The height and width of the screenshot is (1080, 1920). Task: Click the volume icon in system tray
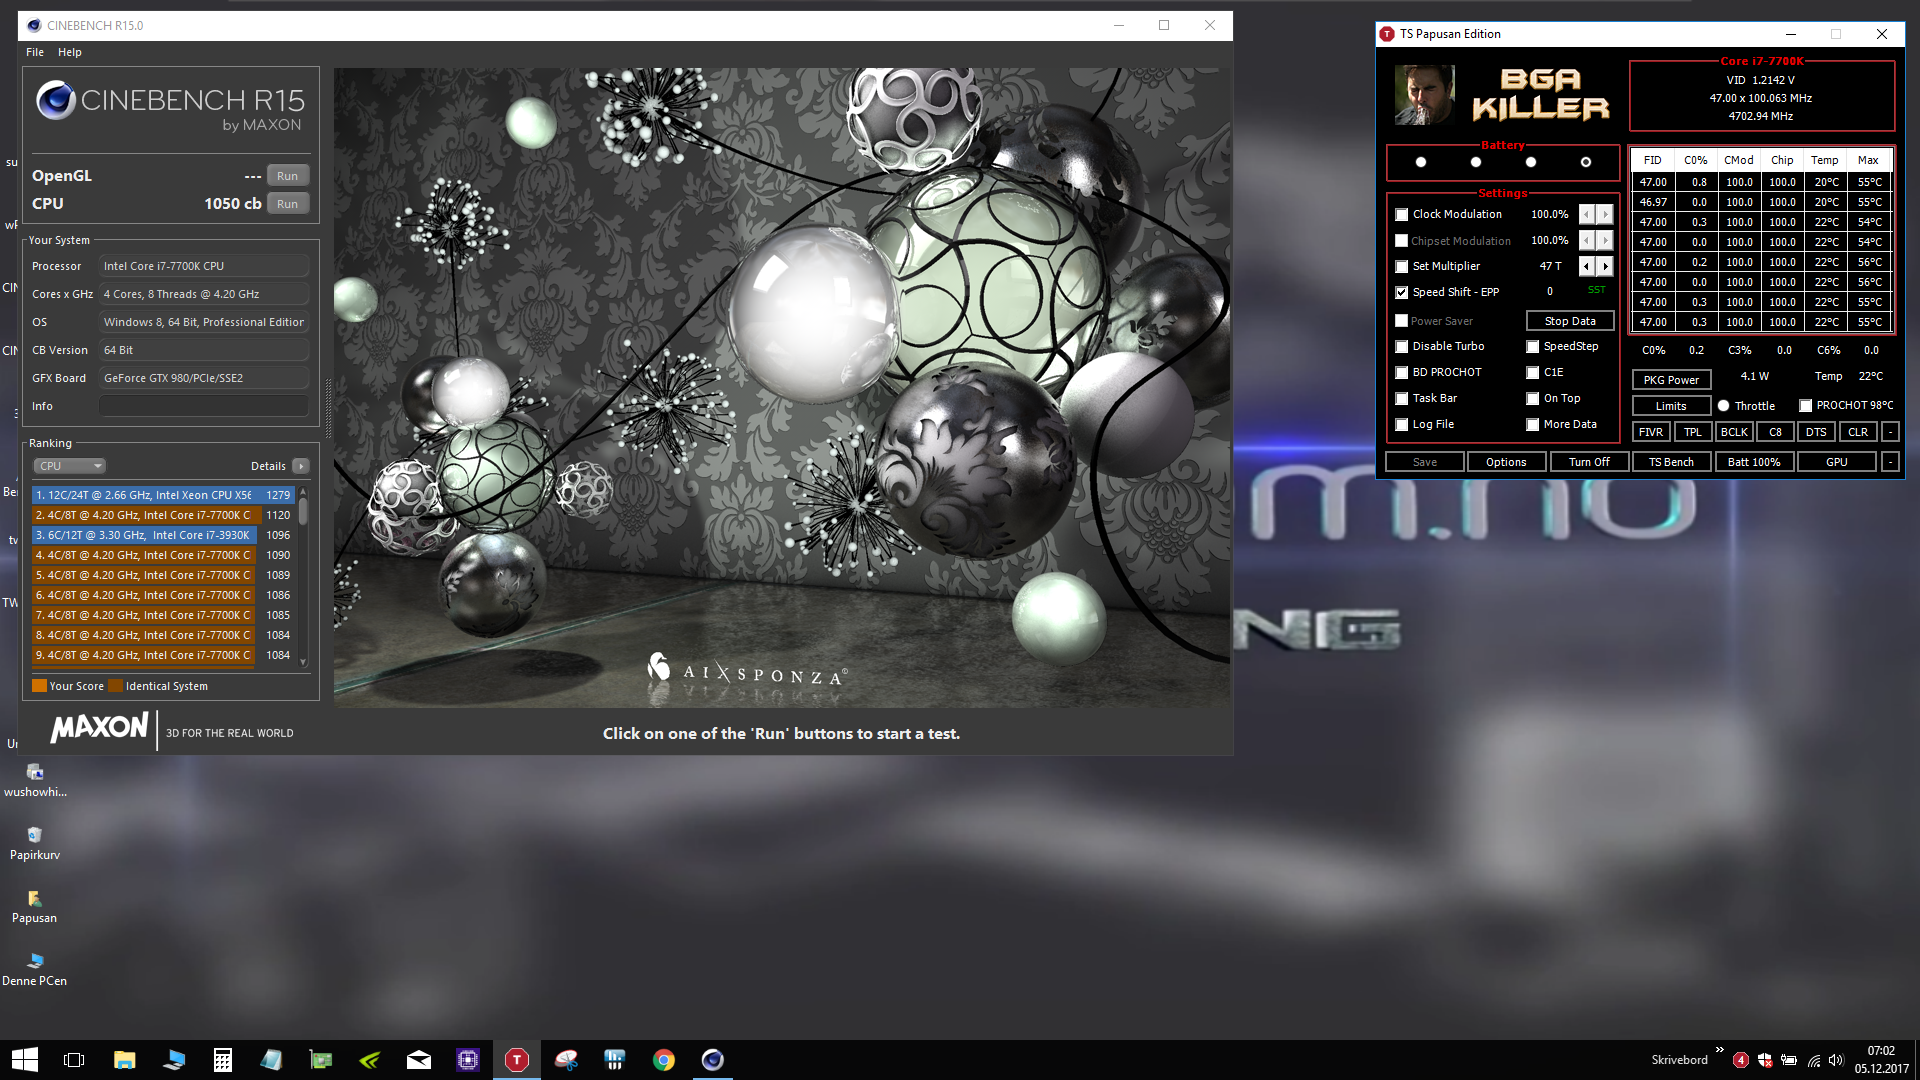coord(1836,1060)
